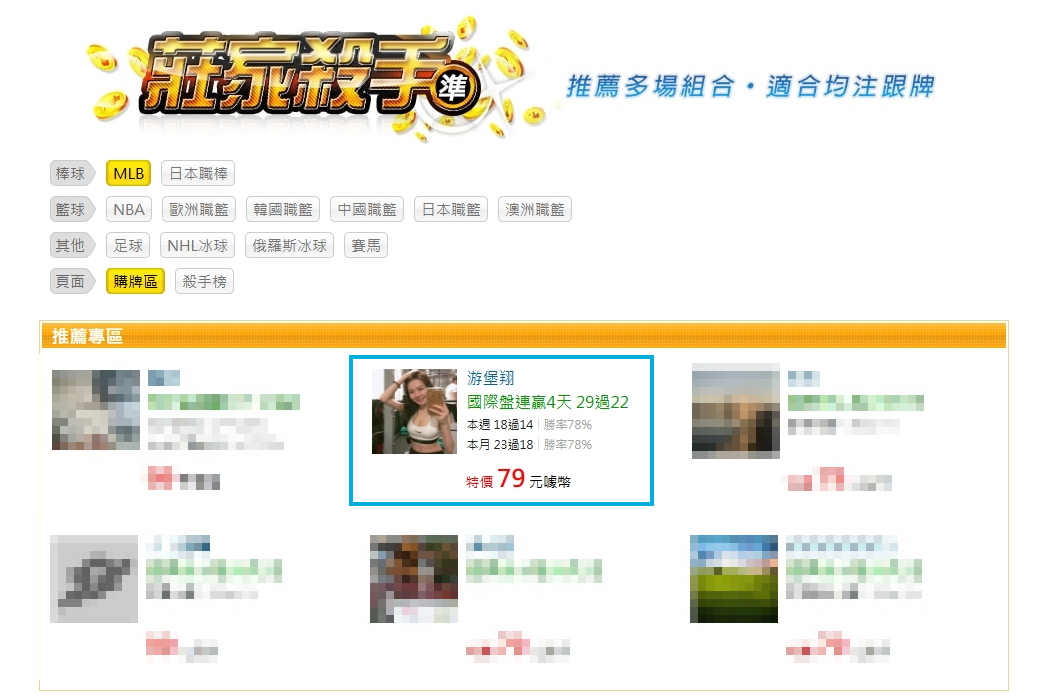1056x698 pixels.
Task: Open the 賽馬 section
Action: coord(366,245)
